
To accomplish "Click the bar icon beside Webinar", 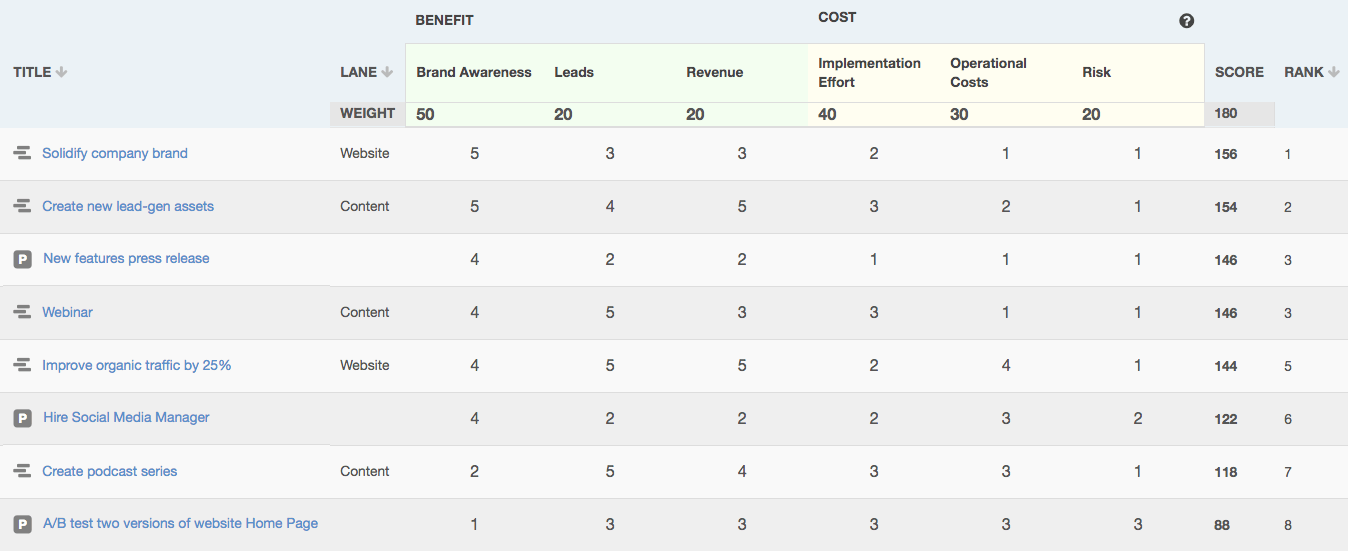I will 21,312.
